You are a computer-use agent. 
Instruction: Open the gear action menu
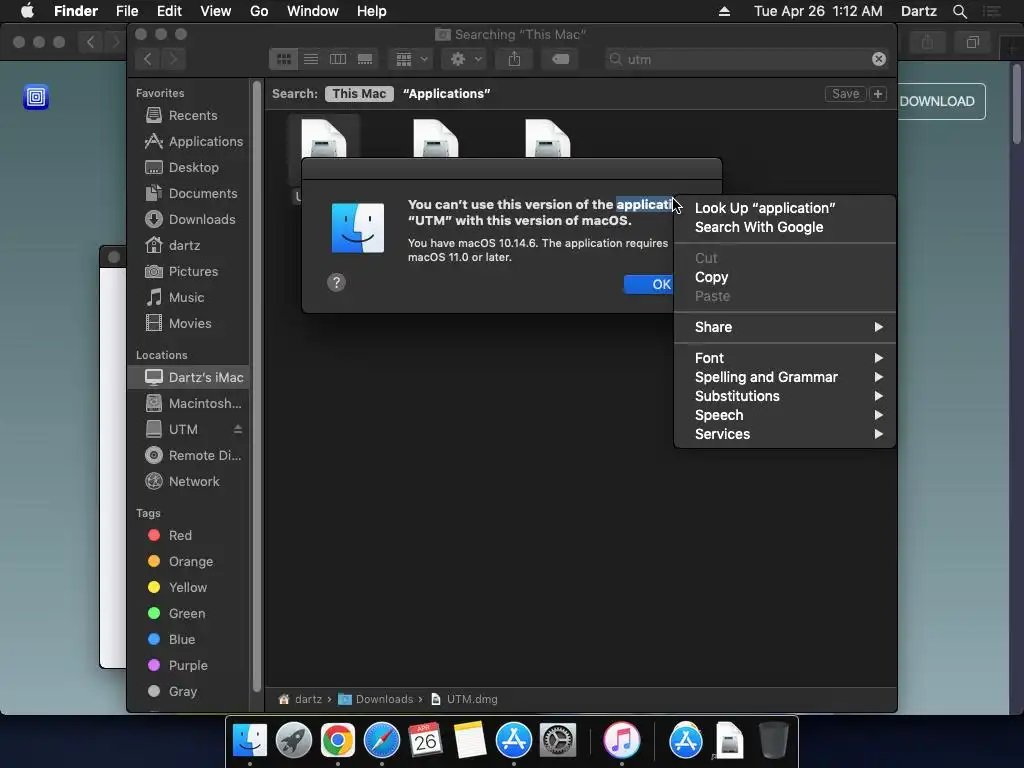point(466,59)
